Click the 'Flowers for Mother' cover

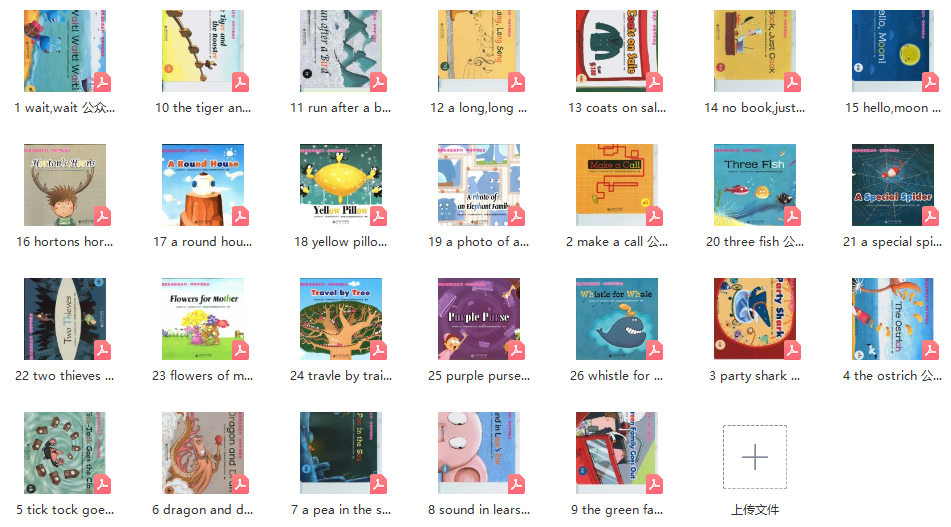tap(203, 319)
